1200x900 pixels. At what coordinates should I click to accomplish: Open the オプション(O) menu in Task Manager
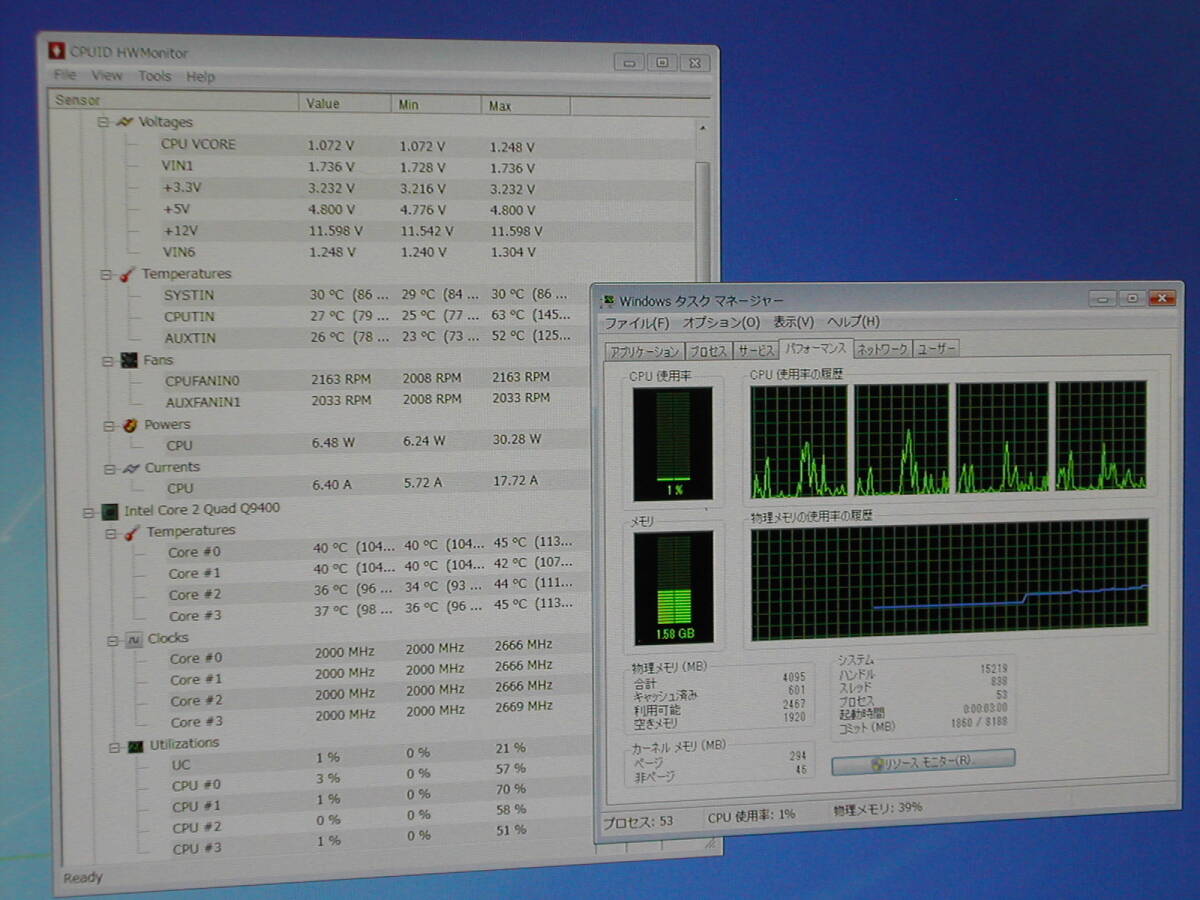(x=721, y=322)
